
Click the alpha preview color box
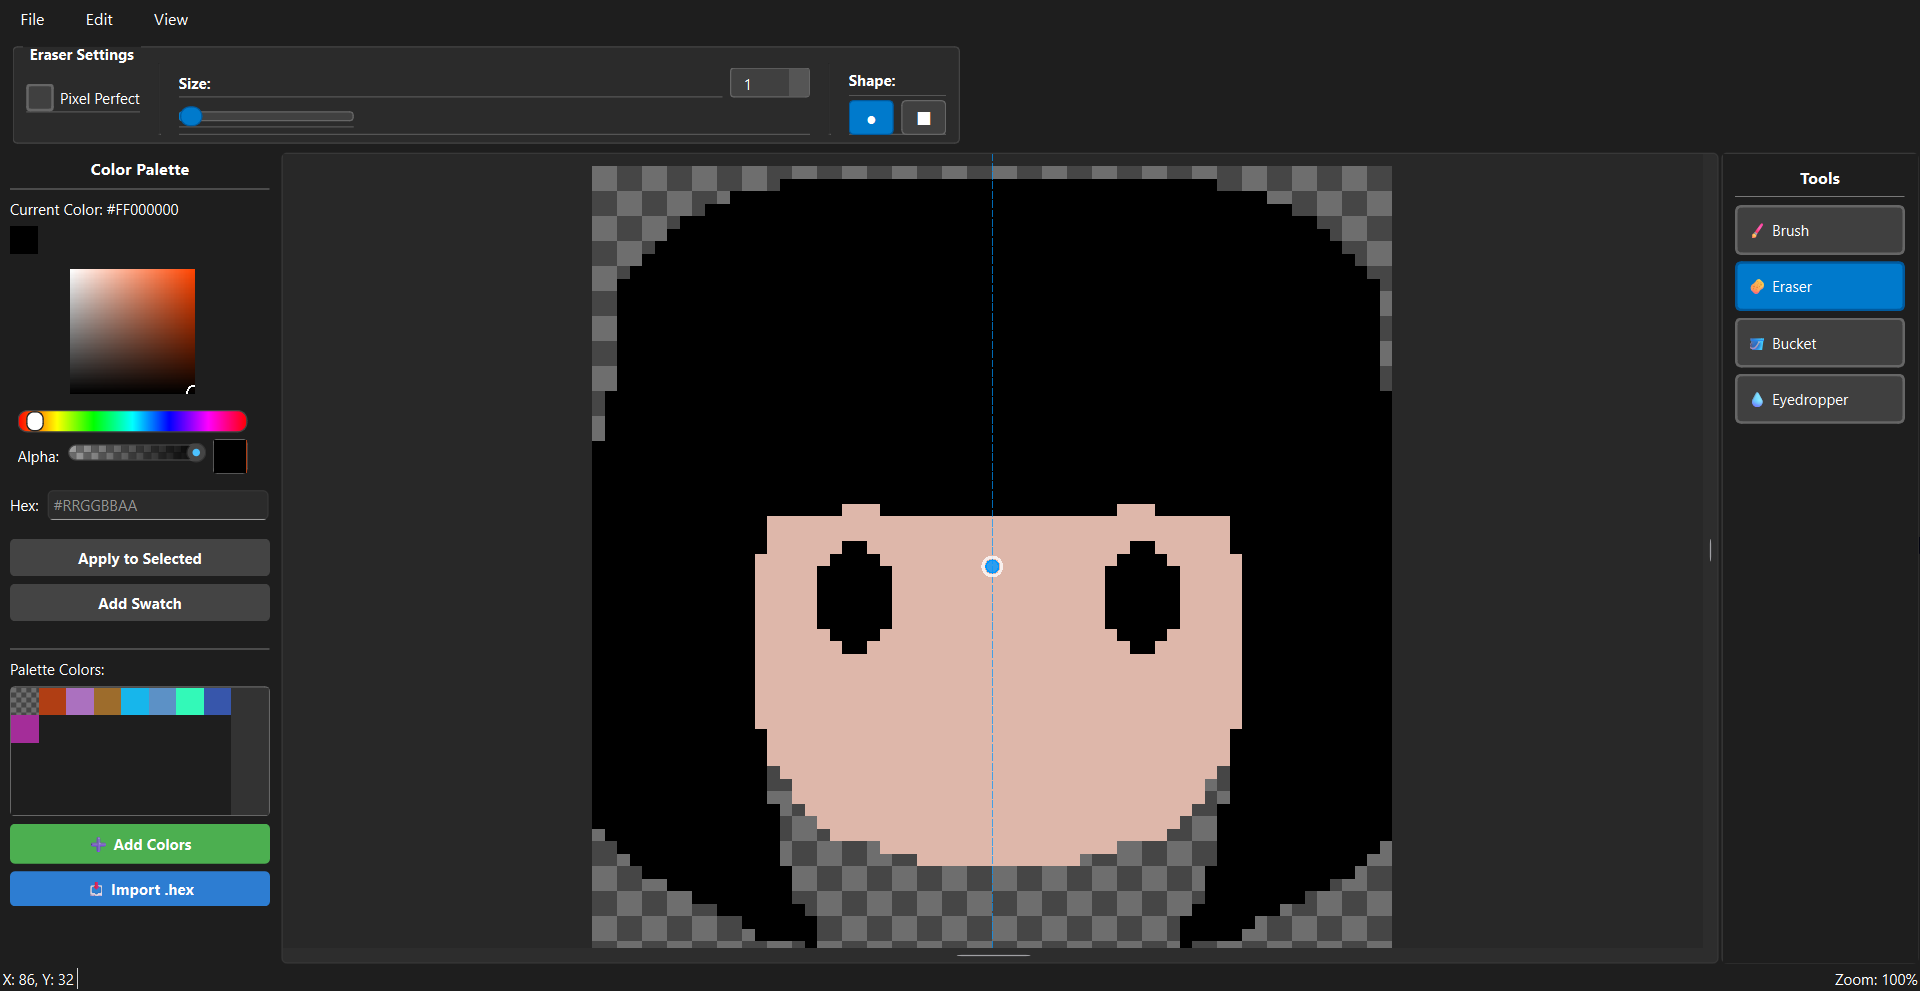click(230, 456)
